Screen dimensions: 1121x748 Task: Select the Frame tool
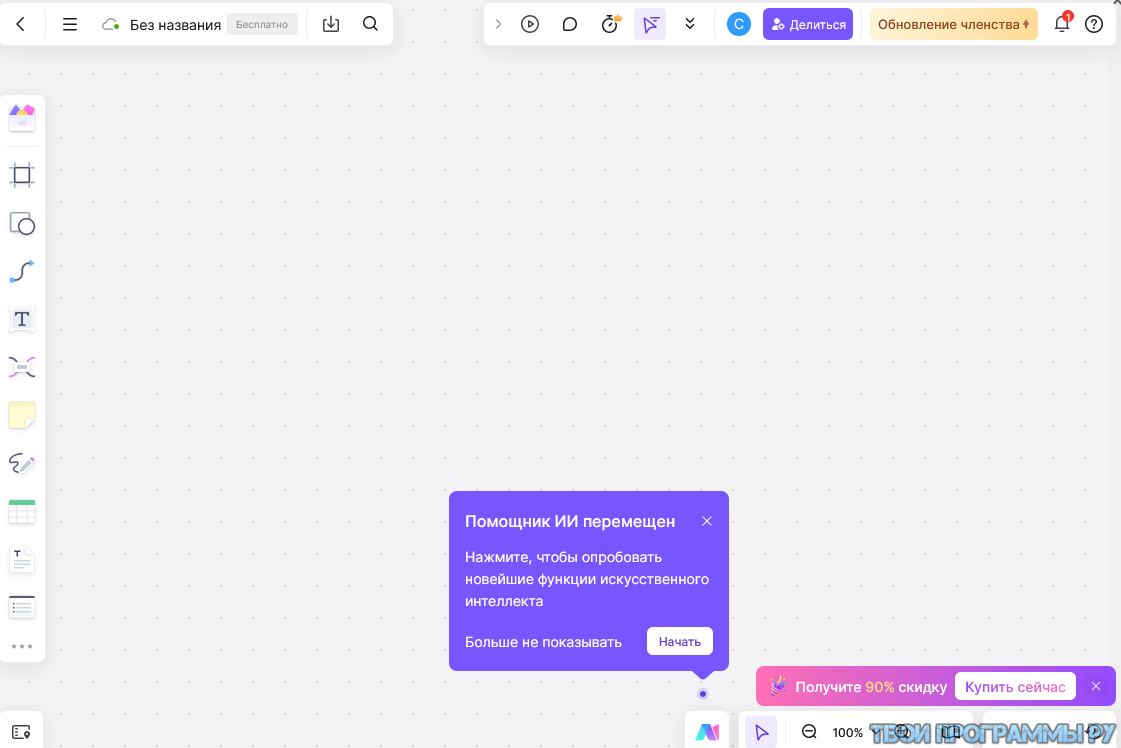pos(22,175)
